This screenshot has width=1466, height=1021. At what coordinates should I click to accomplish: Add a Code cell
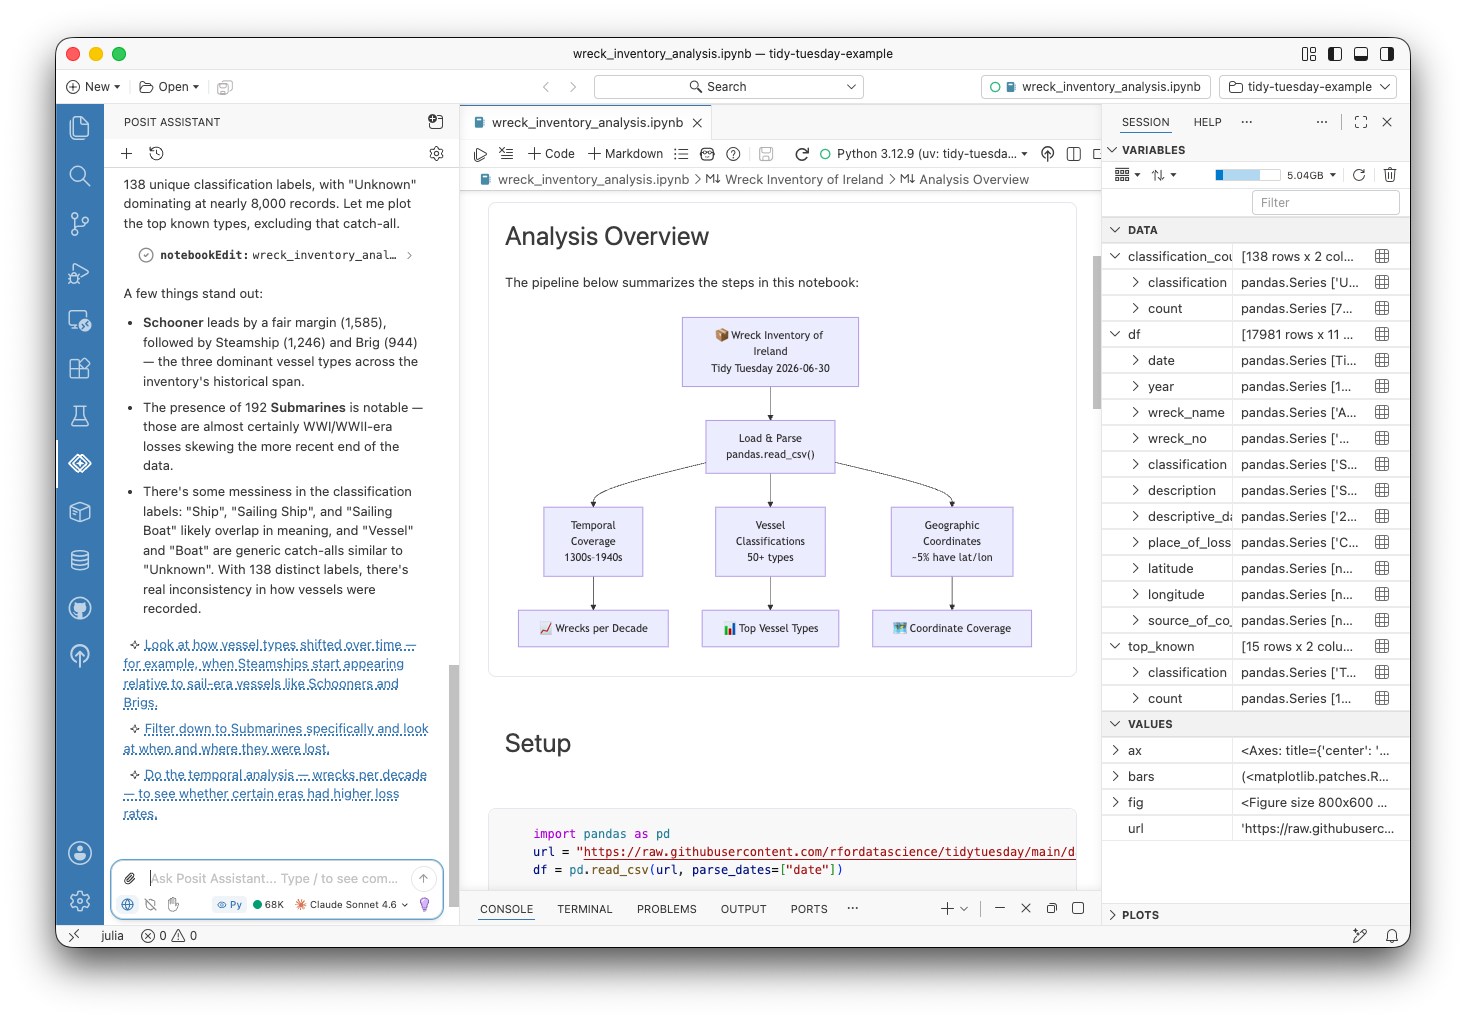pos(551,154)
